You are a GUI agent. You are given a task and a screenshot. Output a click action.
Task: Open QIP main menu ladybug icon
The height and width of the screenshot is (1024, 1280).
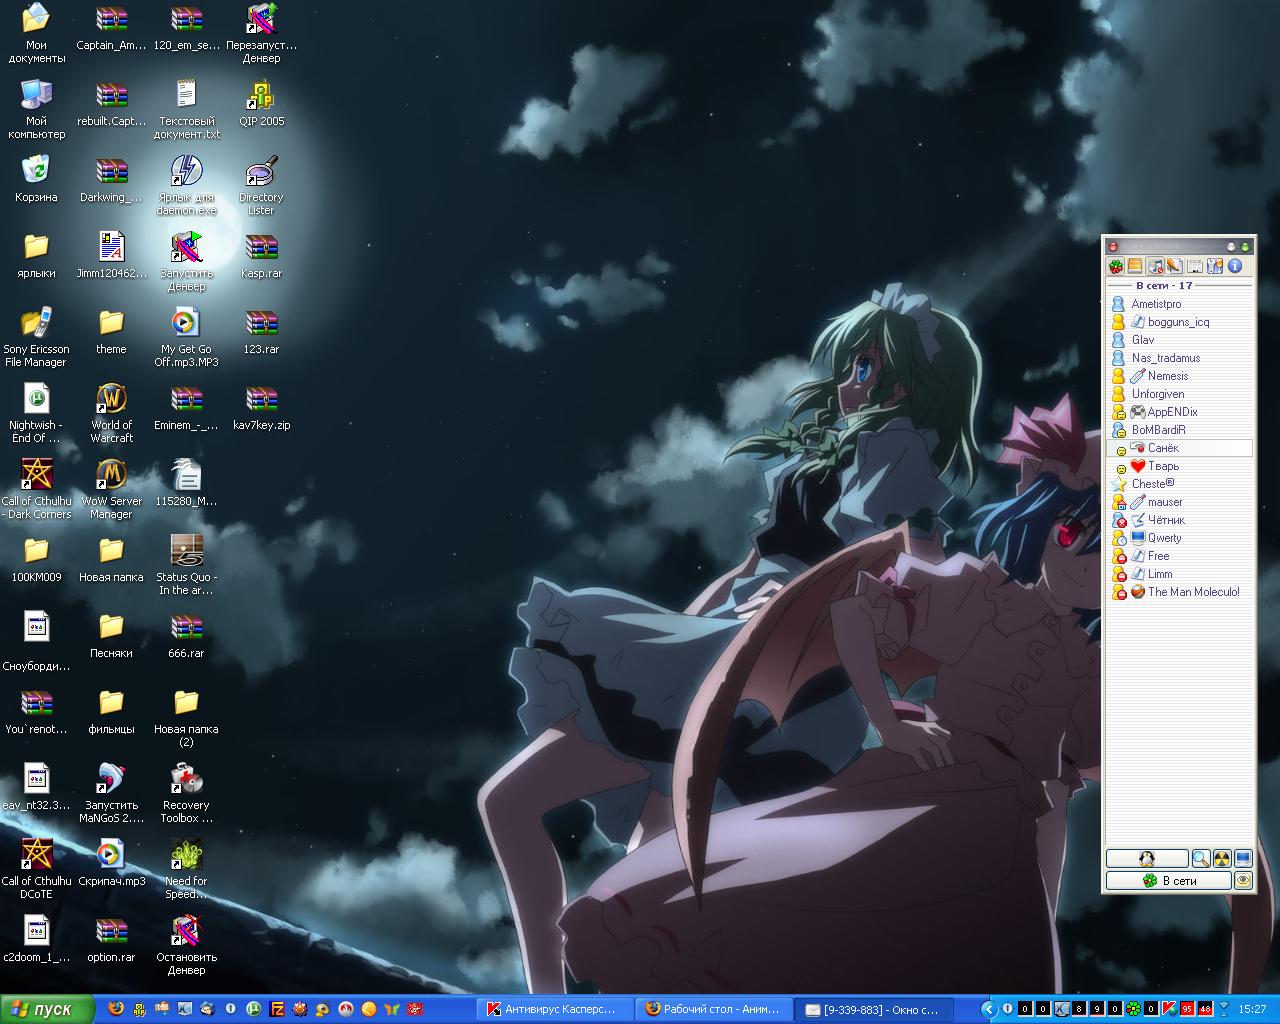1116,266
